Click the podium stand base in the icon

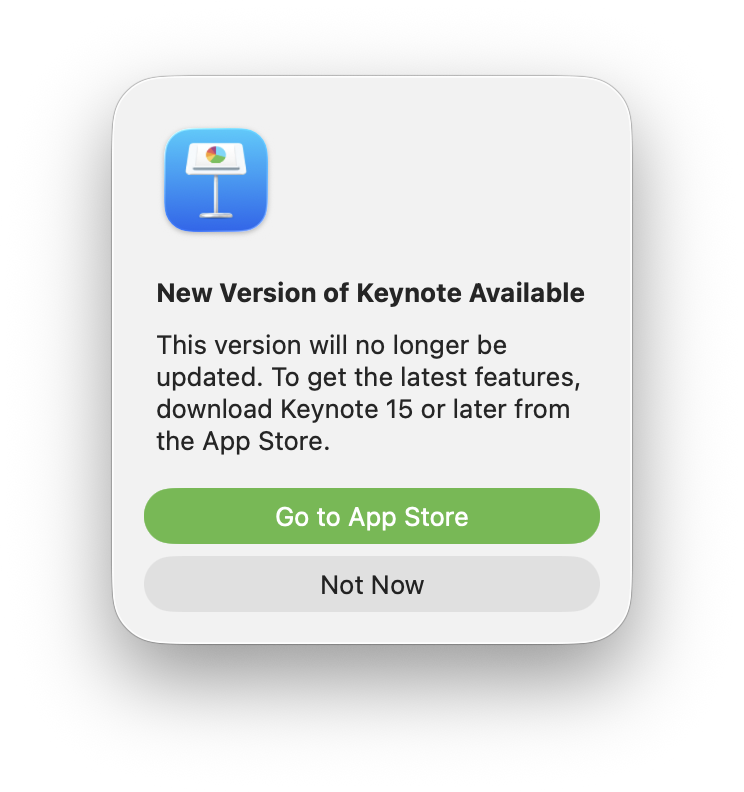coord(216,215)
